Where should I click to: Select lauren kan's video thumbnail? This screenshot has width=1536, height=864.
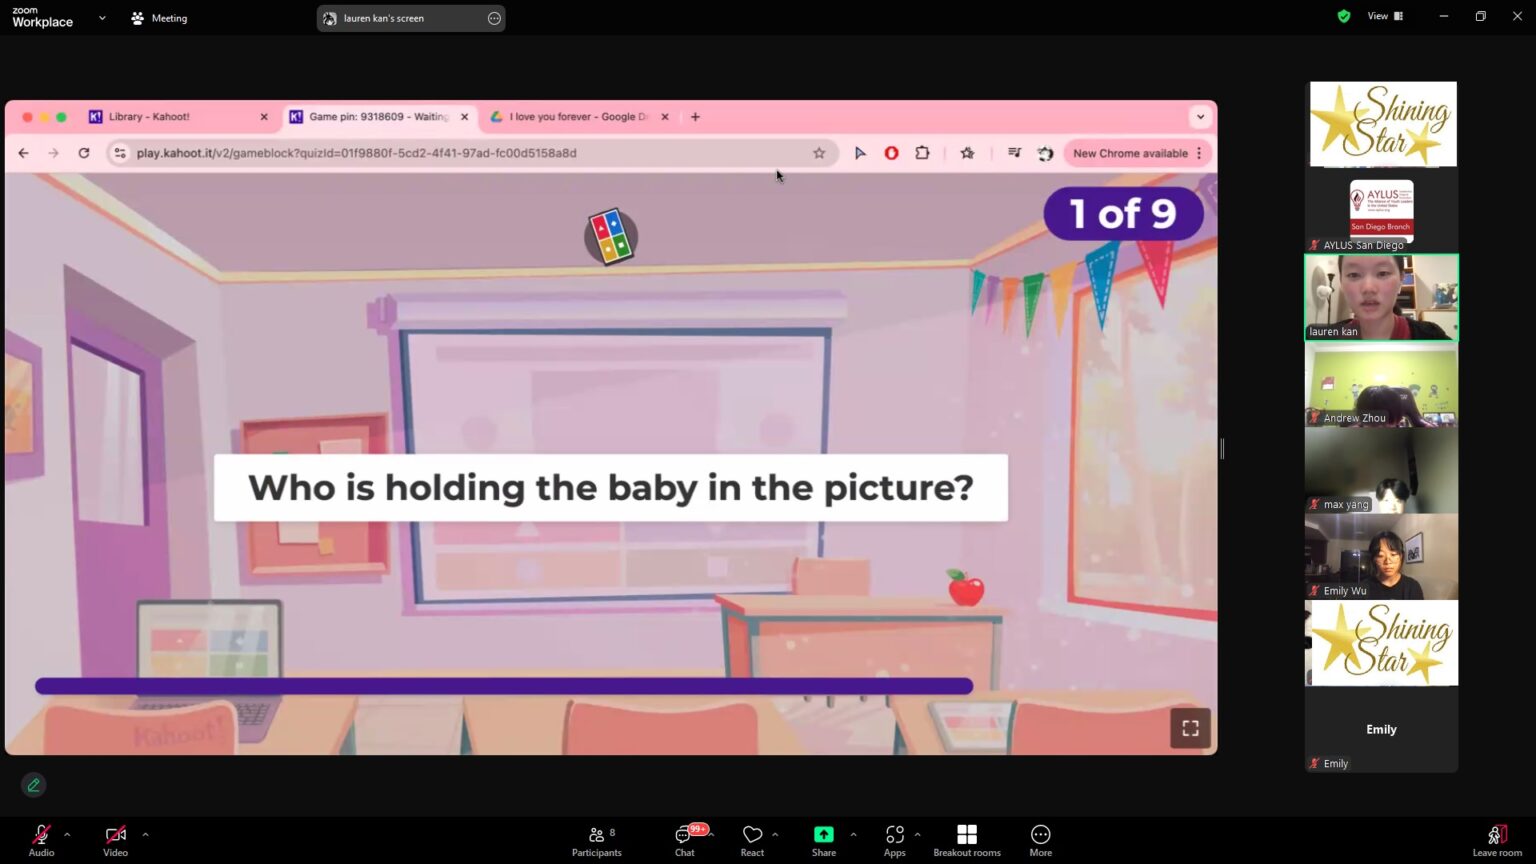[x=1381, y=297]
